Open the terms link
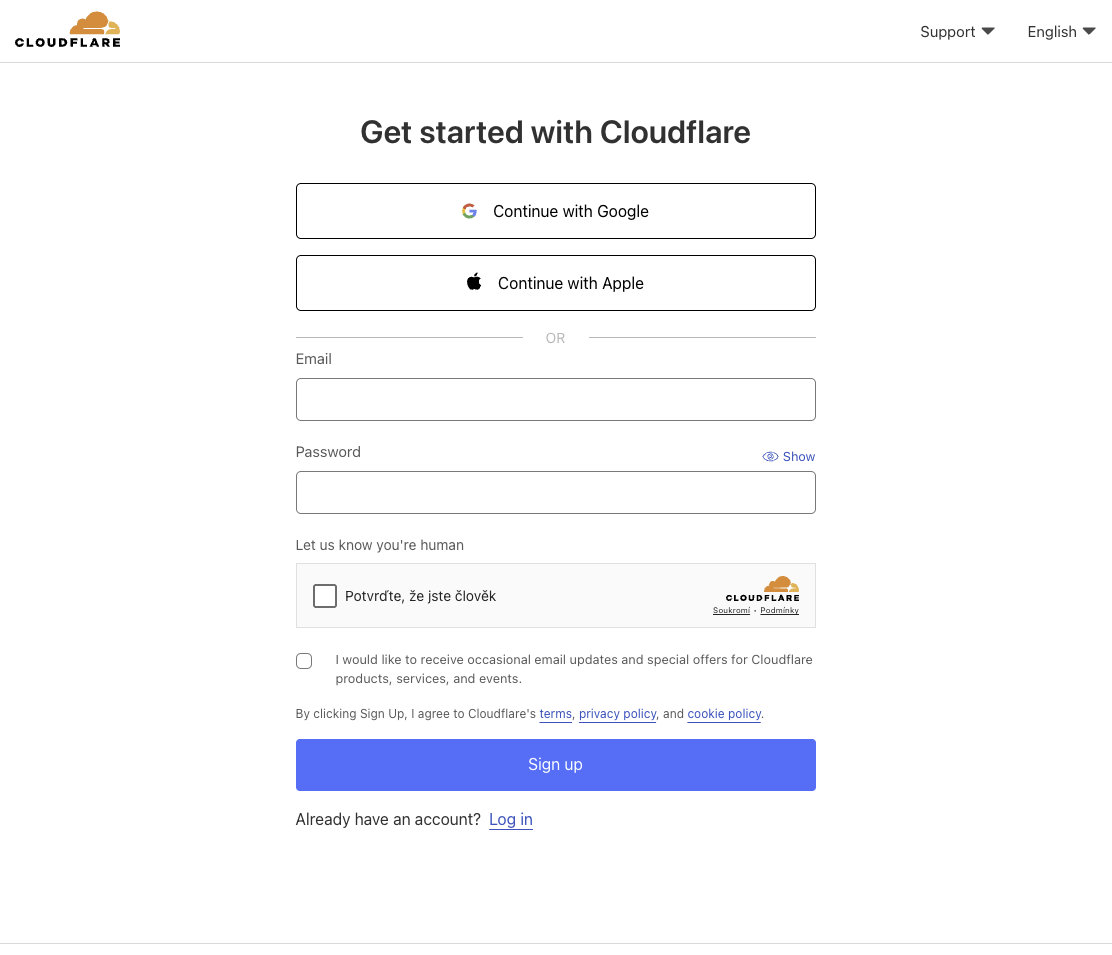This screenshot has width=1112, height=955. (x=555, y=714)
